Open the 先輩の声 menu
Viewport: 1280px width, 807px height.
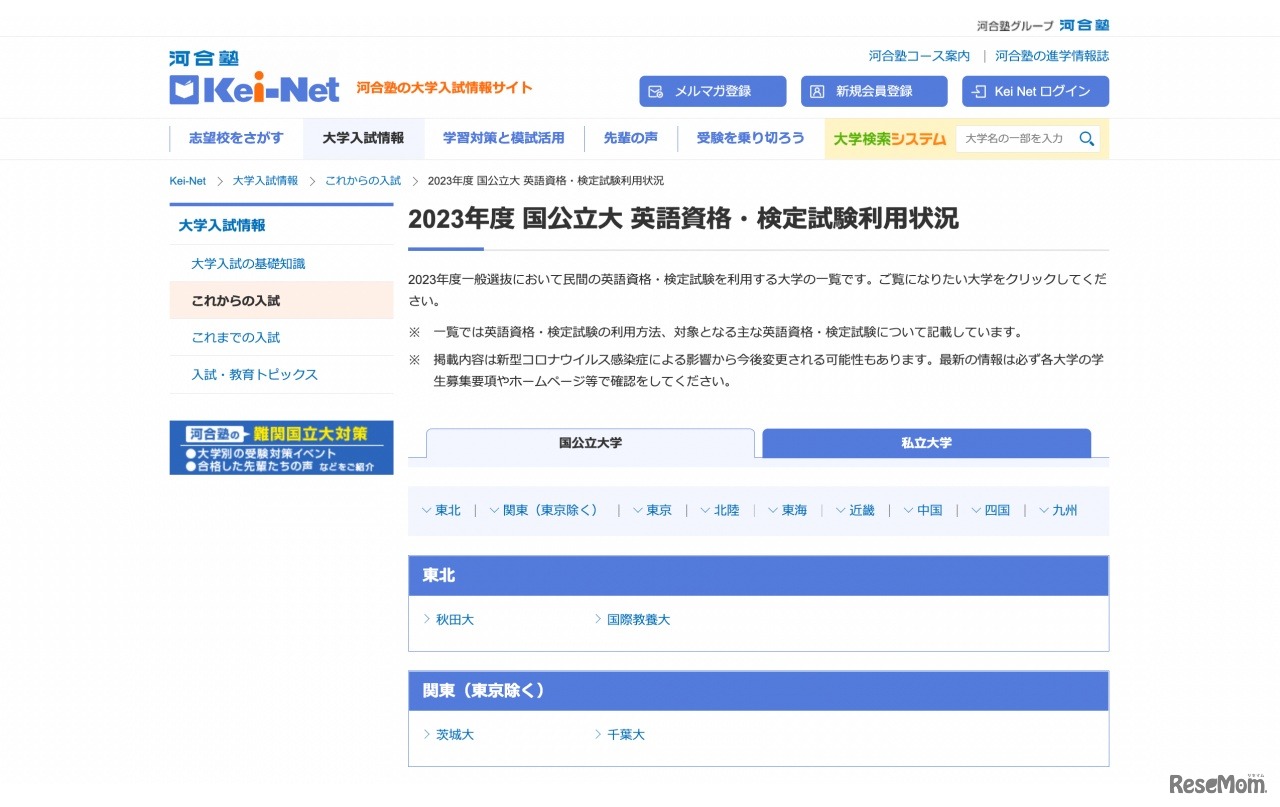[631, 138]
